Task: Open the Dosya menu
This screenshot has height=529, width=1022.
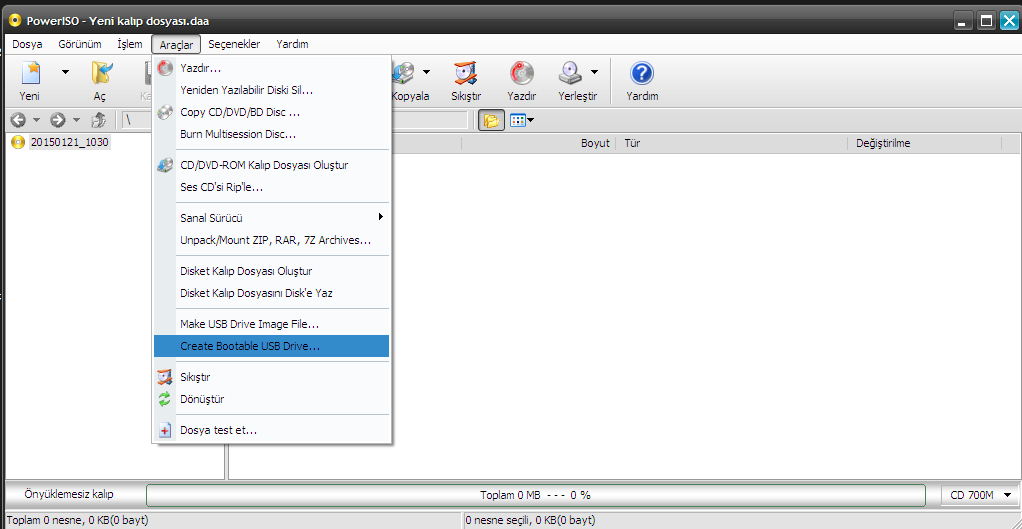Action: (x=27, y=44)
